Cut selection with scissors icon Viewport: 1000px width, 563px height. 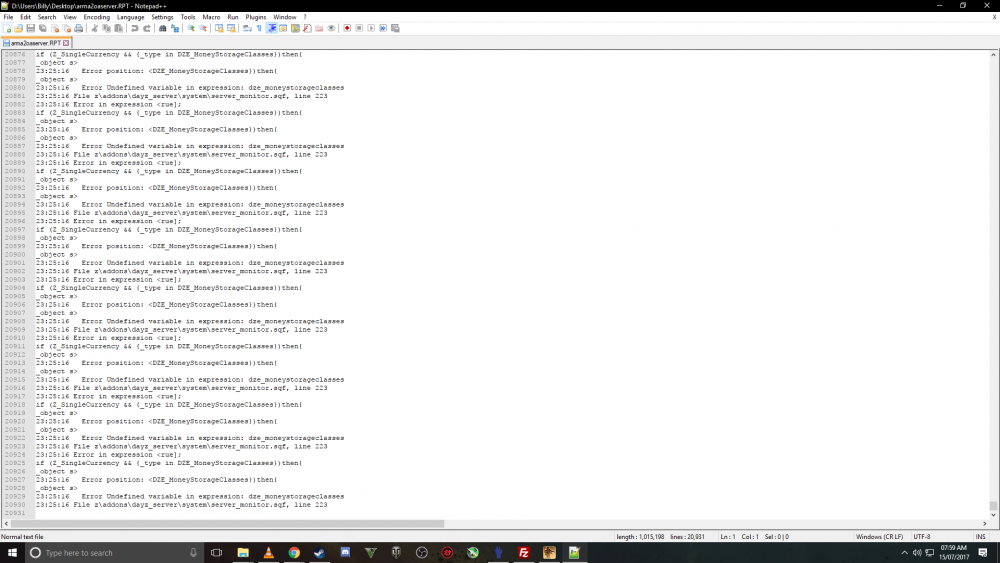tap(94, 28)
